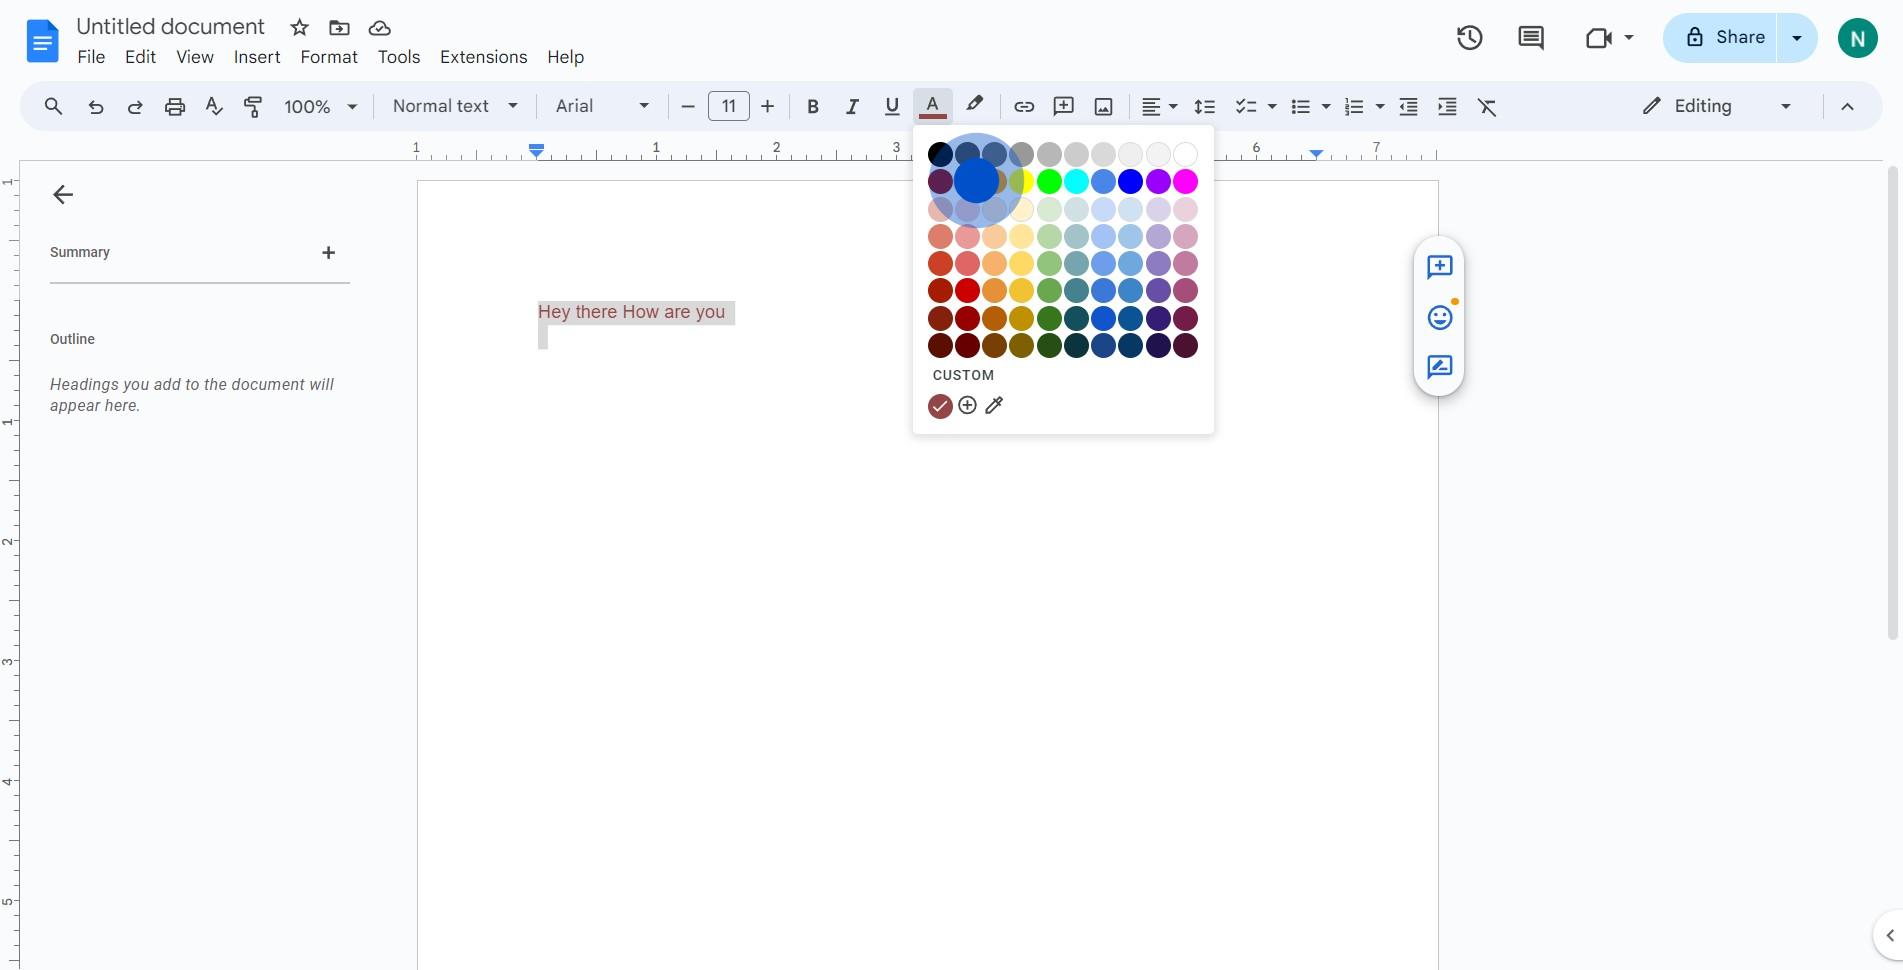The width and height of the screenshot is (1903, 970).
Task: Click the insert link icon
Action: click(1024, 107)
